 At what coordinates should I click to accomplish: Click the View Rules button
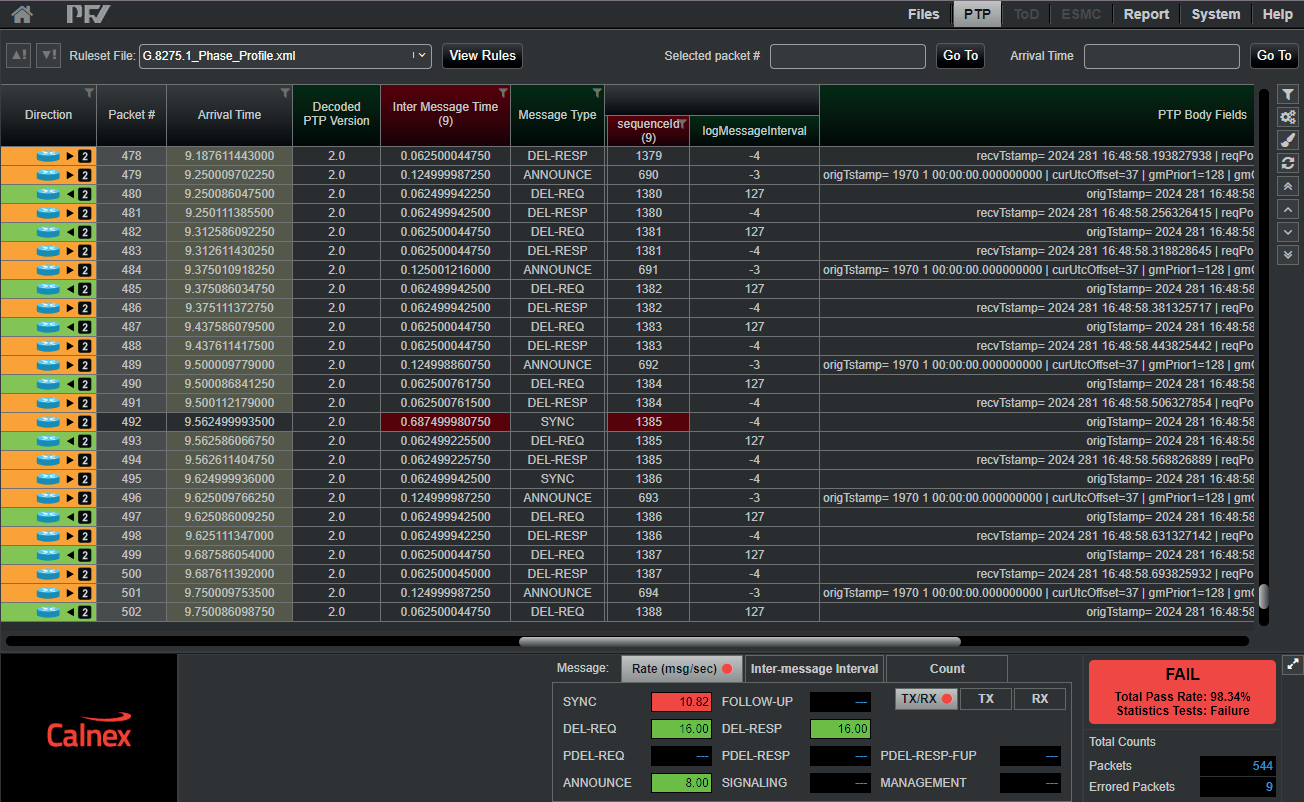(482, 56)
